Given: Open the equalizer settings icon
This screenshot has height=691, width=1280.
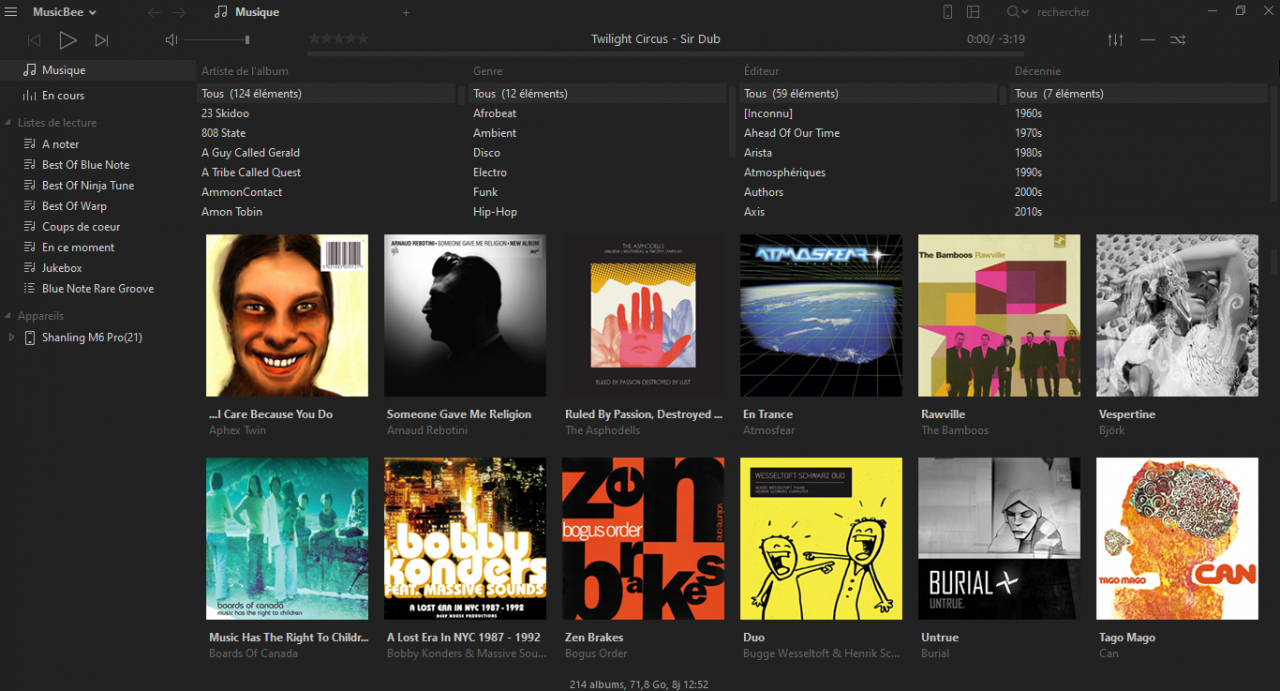Looking at the screenshot, I should pos(1115,40).
